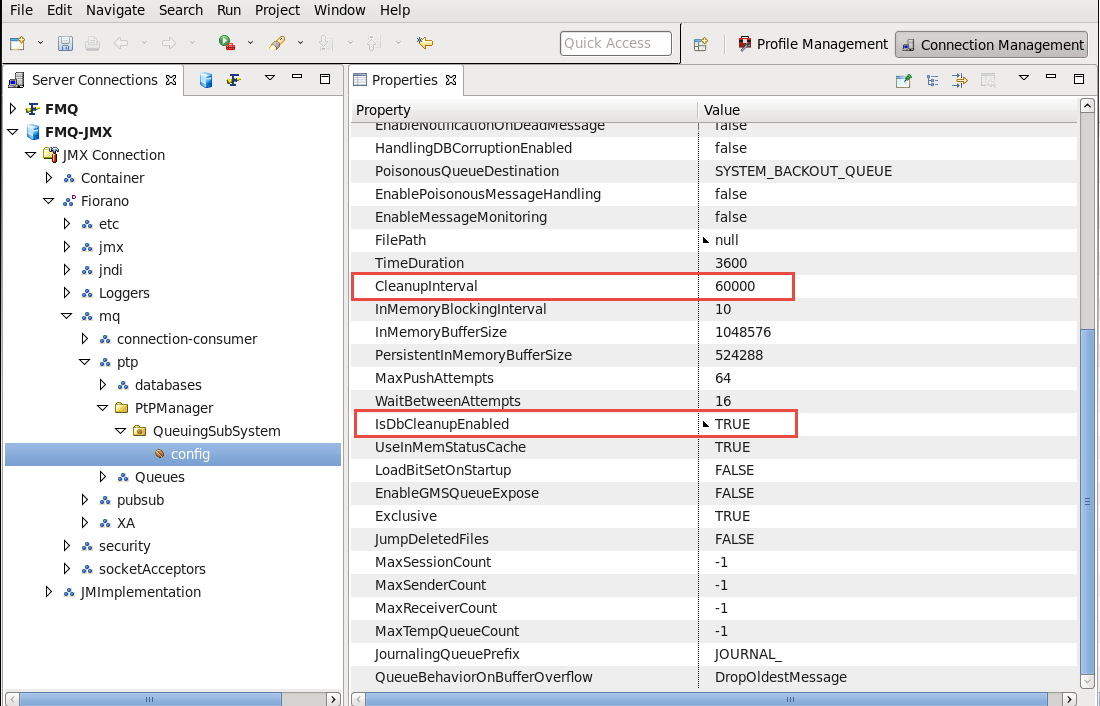The height and width of the screenshot is (706, 1100).
Task: Expand the FMQ server node
Action: [x=12, y=109]
